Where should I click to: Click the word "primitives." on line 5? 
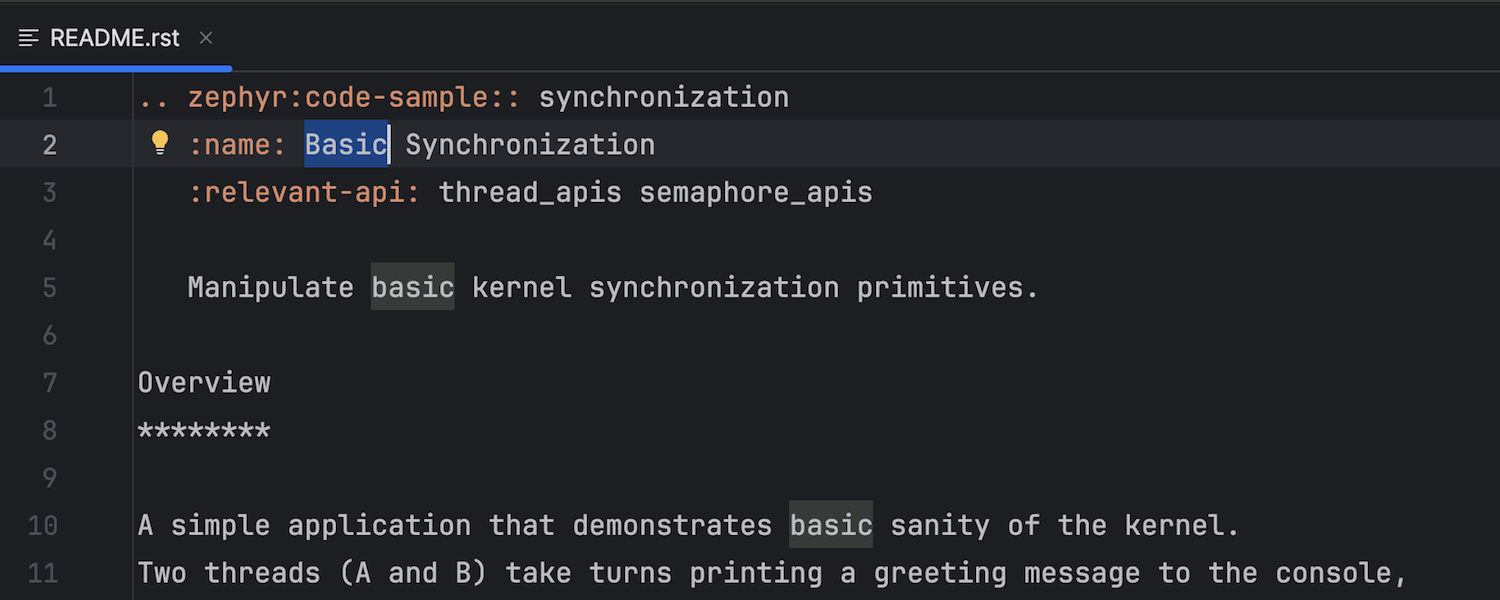click(x=947, y=288)
